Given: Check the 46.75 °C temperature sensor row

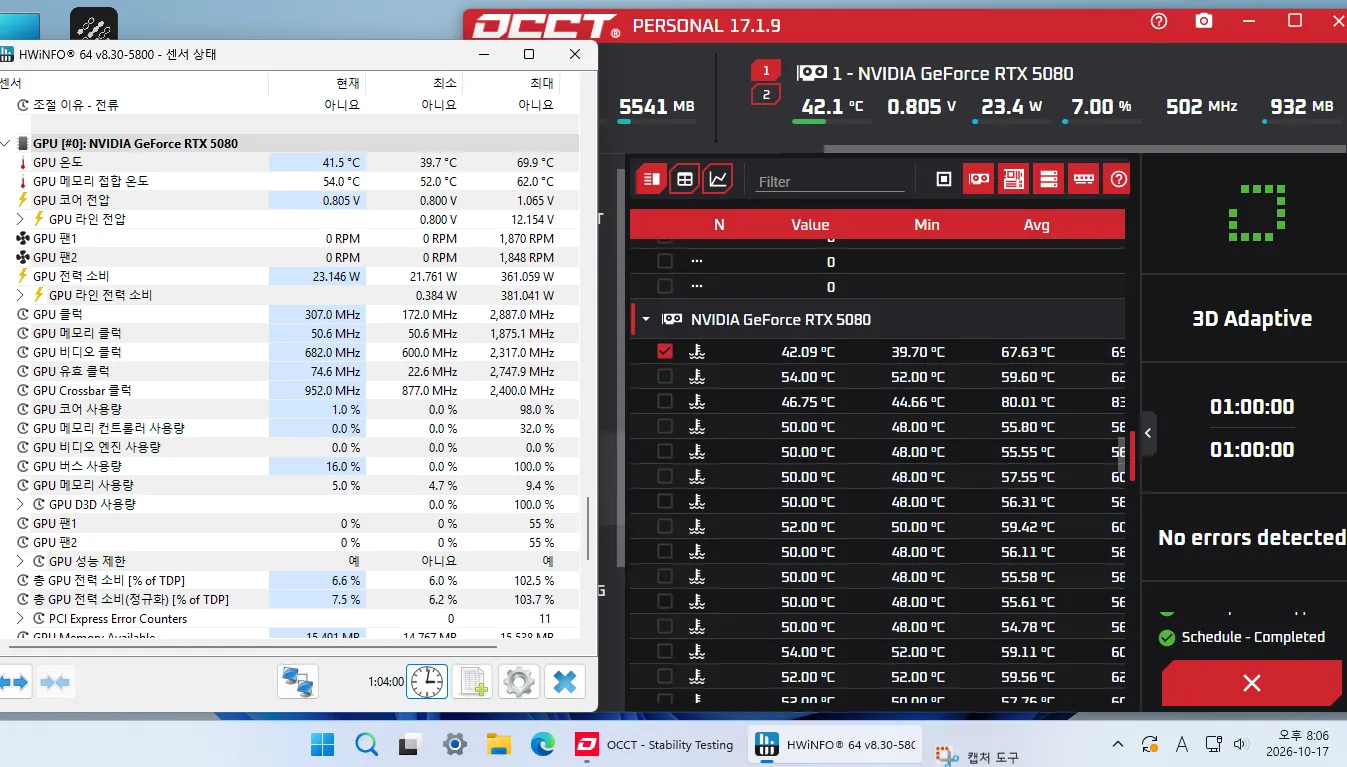Looking at the screenshot, I should 665,401.
